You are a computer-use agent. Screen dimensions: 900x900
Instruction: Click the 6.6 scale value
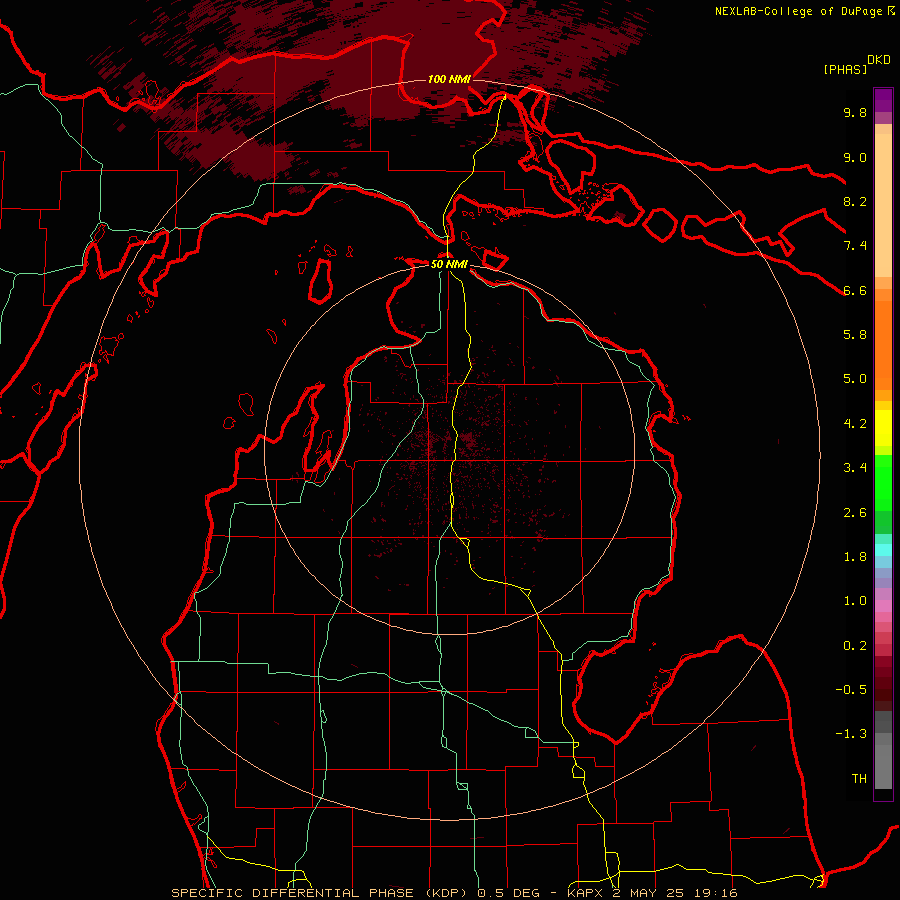coord(855,290)
